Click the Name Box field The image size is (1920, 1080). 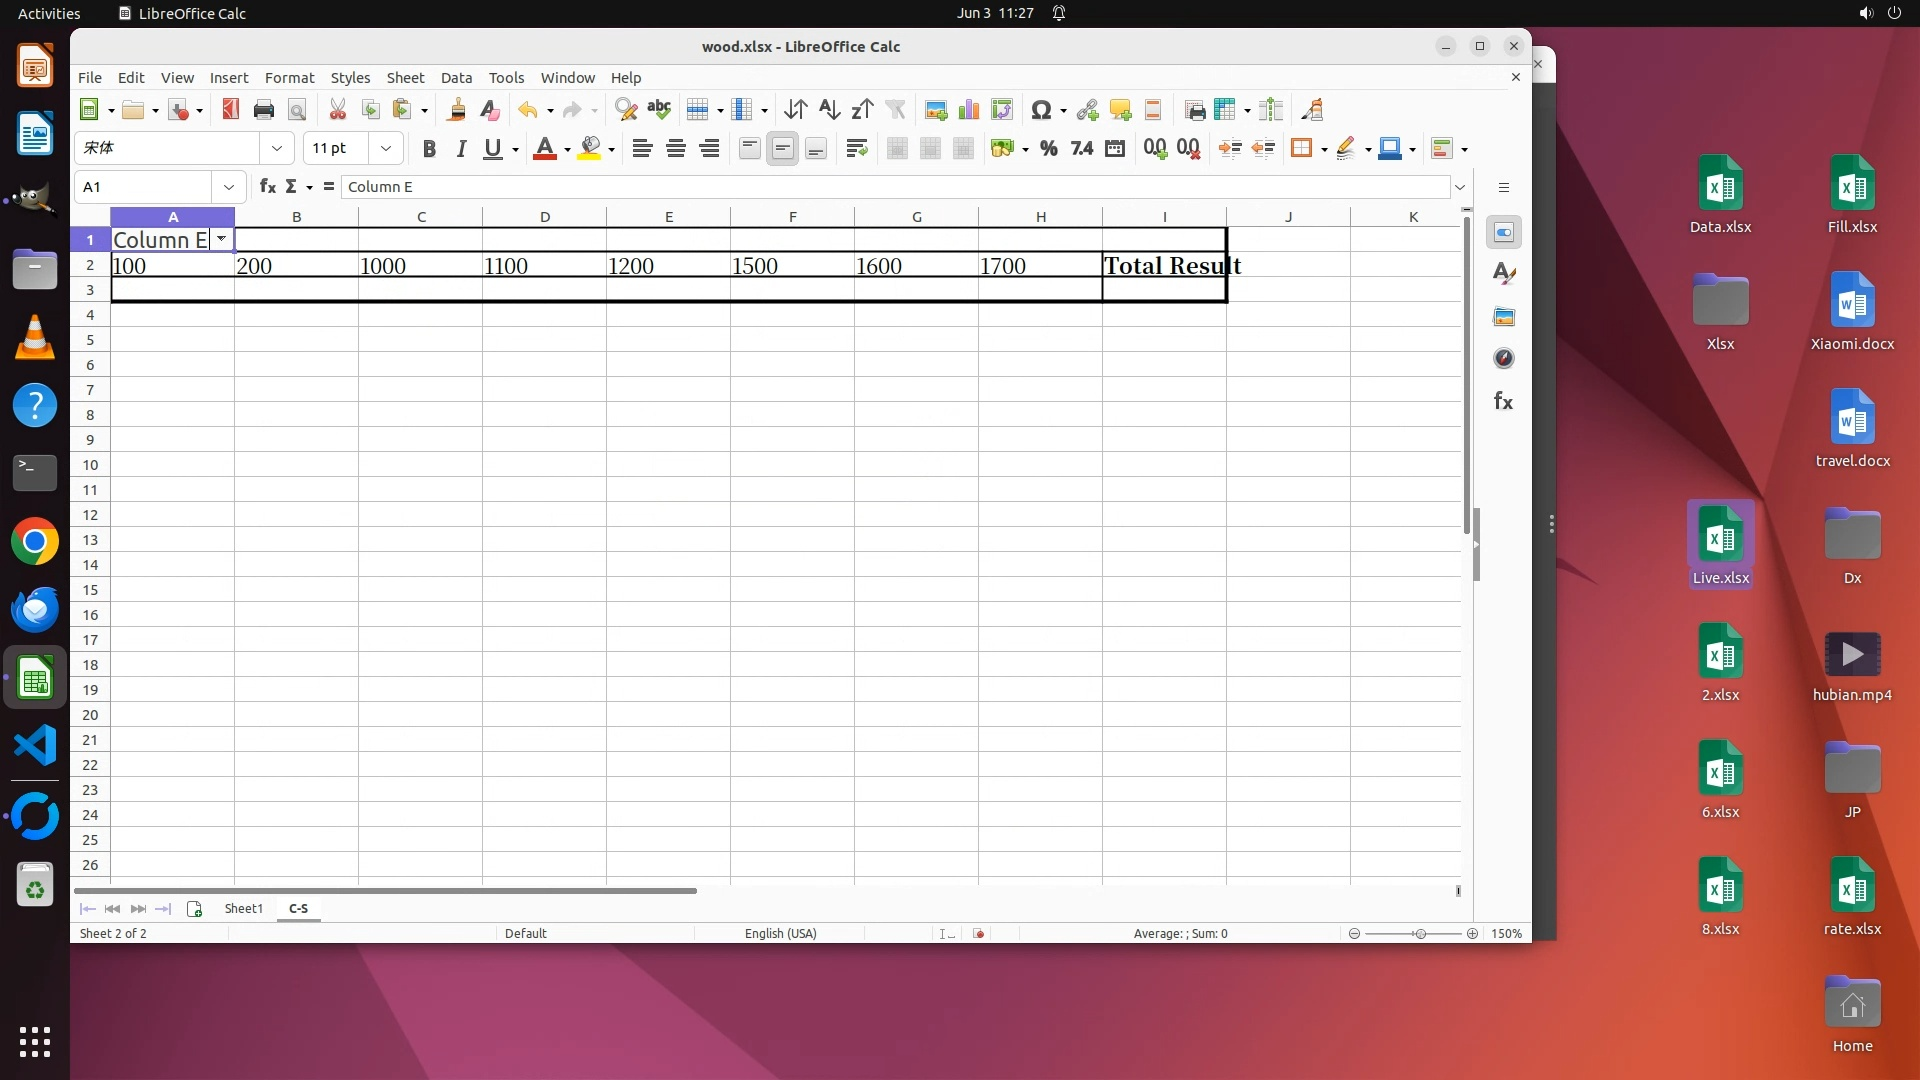point(143,187)
